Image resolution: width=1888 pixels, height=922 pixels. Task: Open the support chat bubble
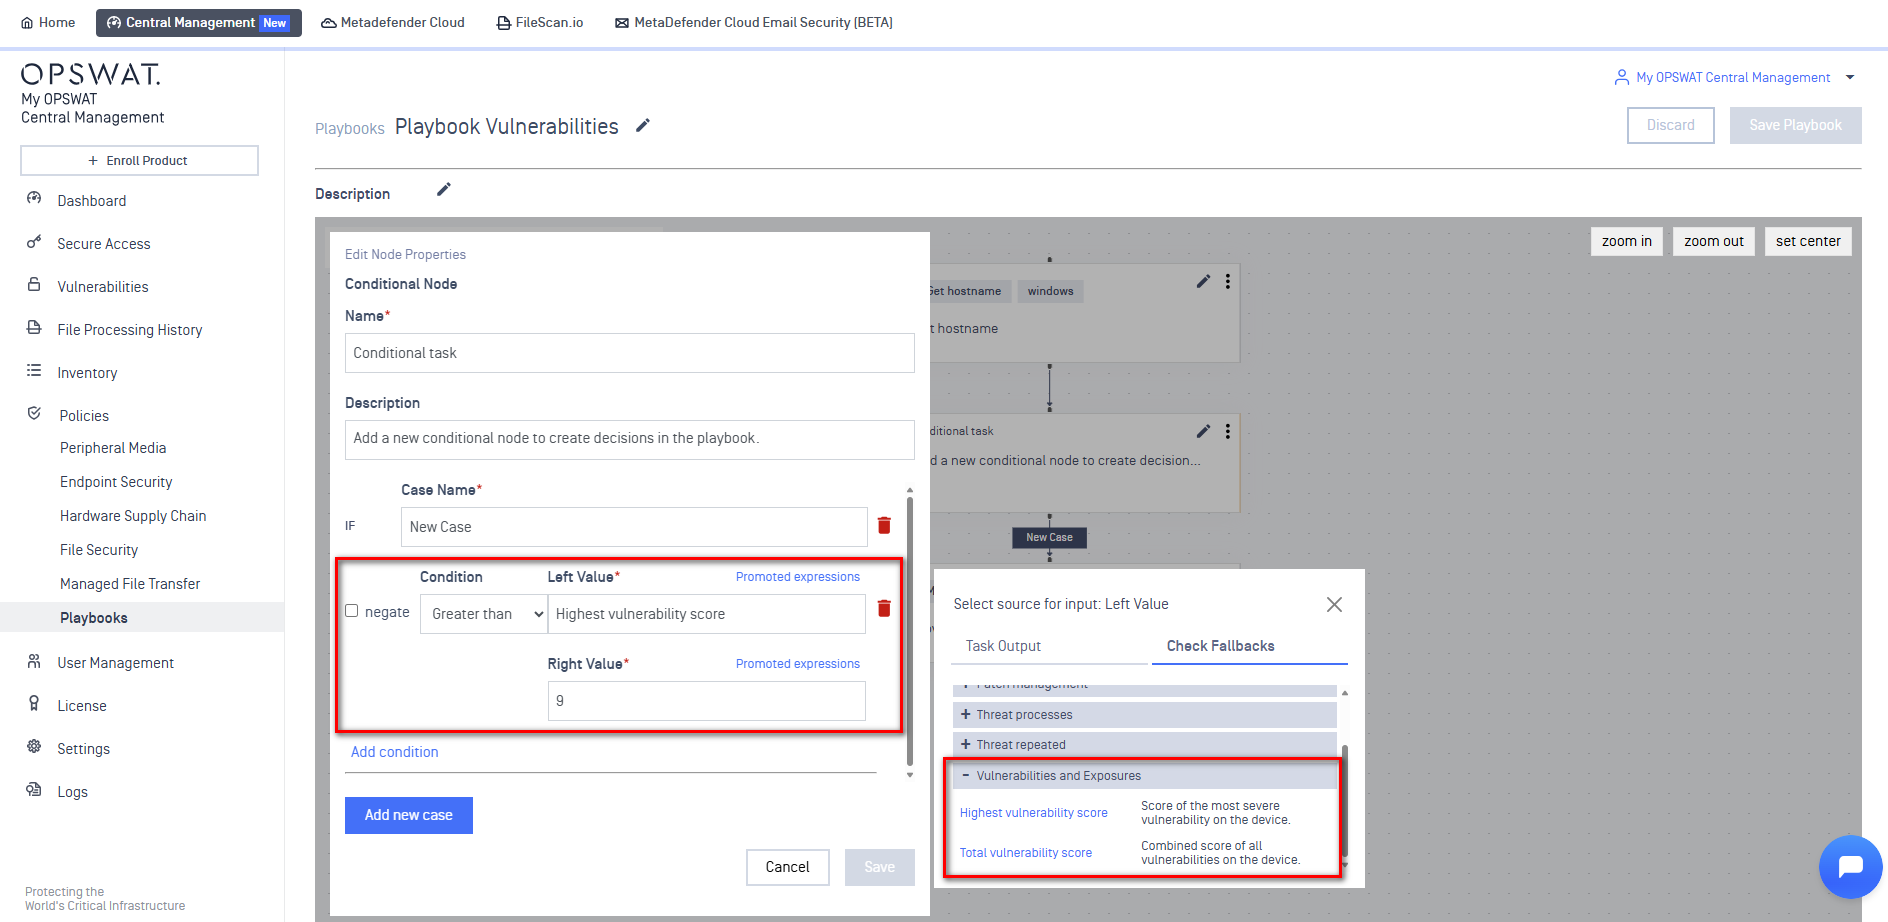1850,866
